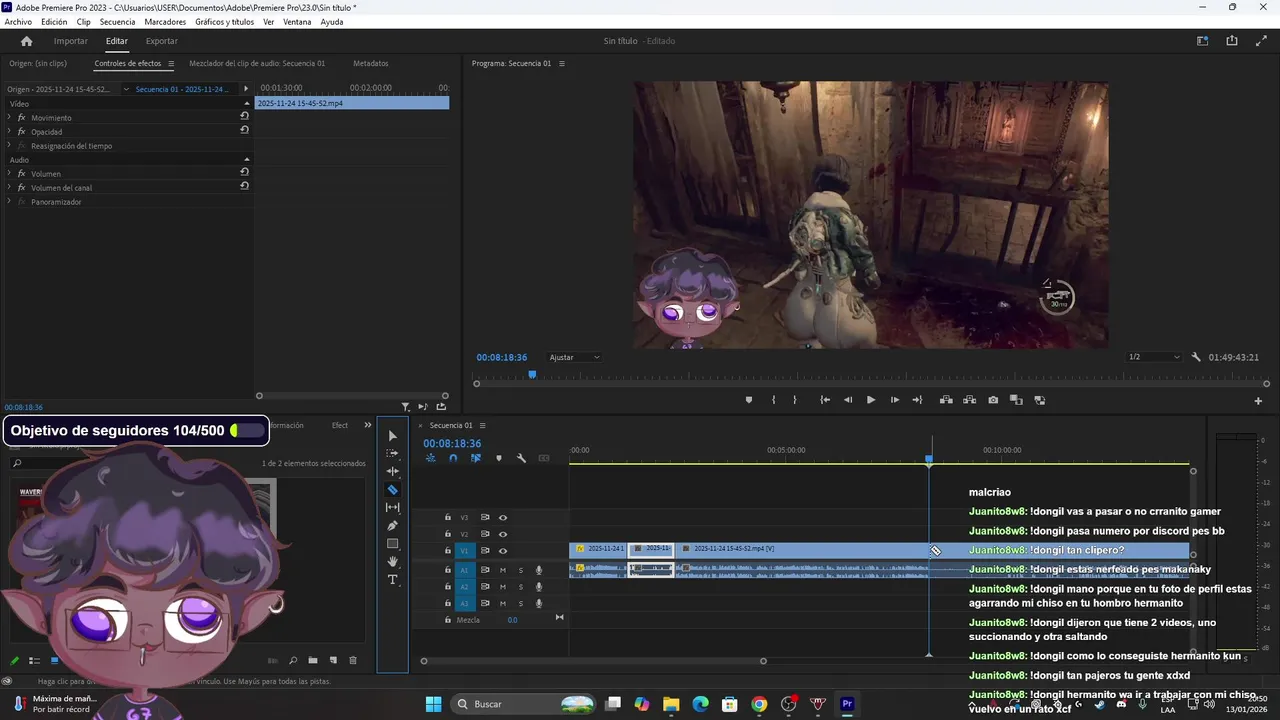Open timeline display settings wrench
The image size is (1280, 720).
[x=521, y=458]
